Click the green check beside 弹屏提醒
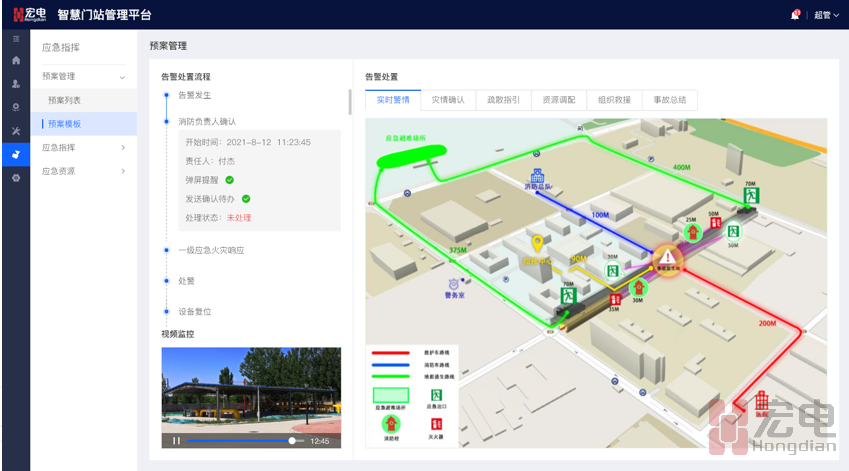Image resolution: width=849 pixels, height=471 pixels. [230, 180]
